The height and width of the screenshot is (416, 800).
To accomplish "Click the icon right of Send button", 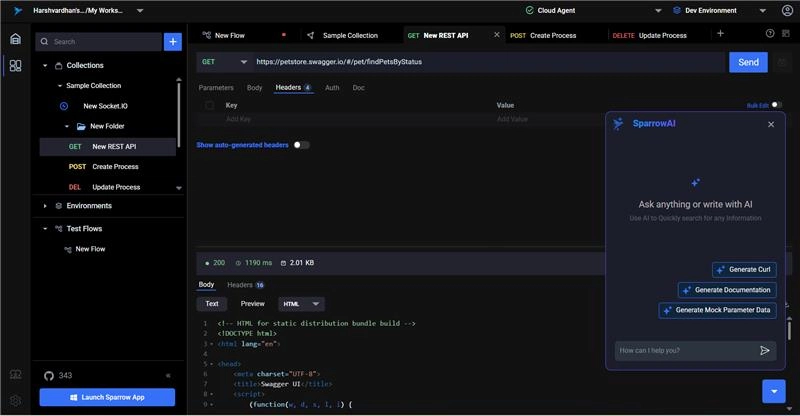I will 782,62.
